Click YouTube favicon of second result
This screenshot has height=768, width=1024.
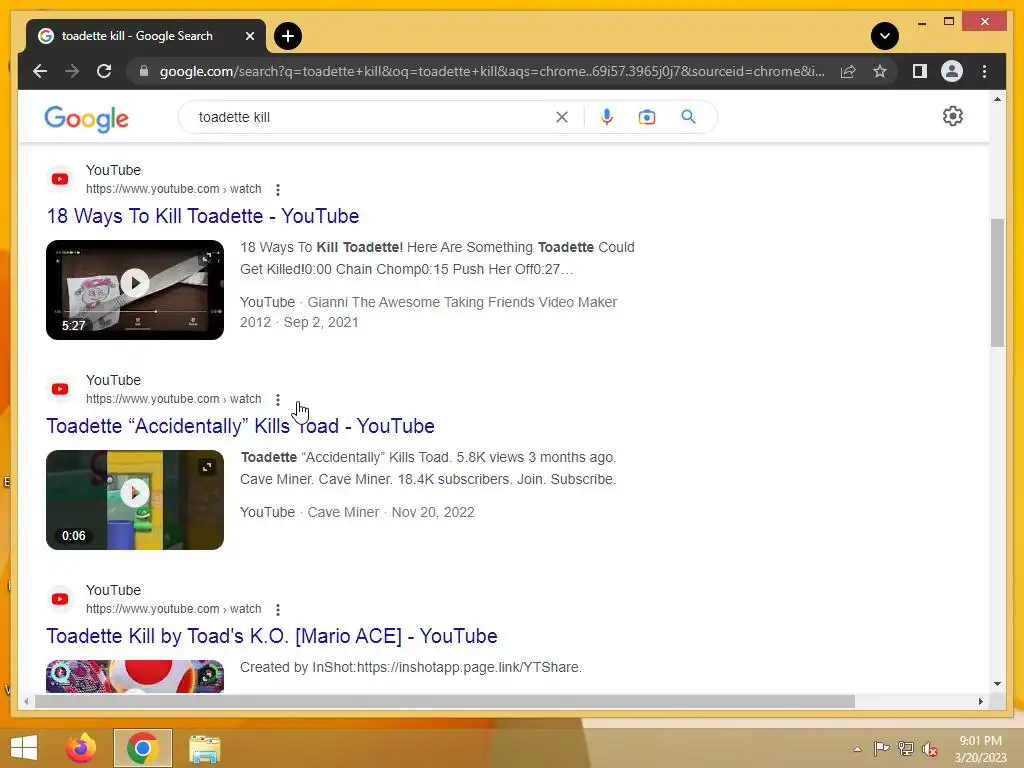60,389
